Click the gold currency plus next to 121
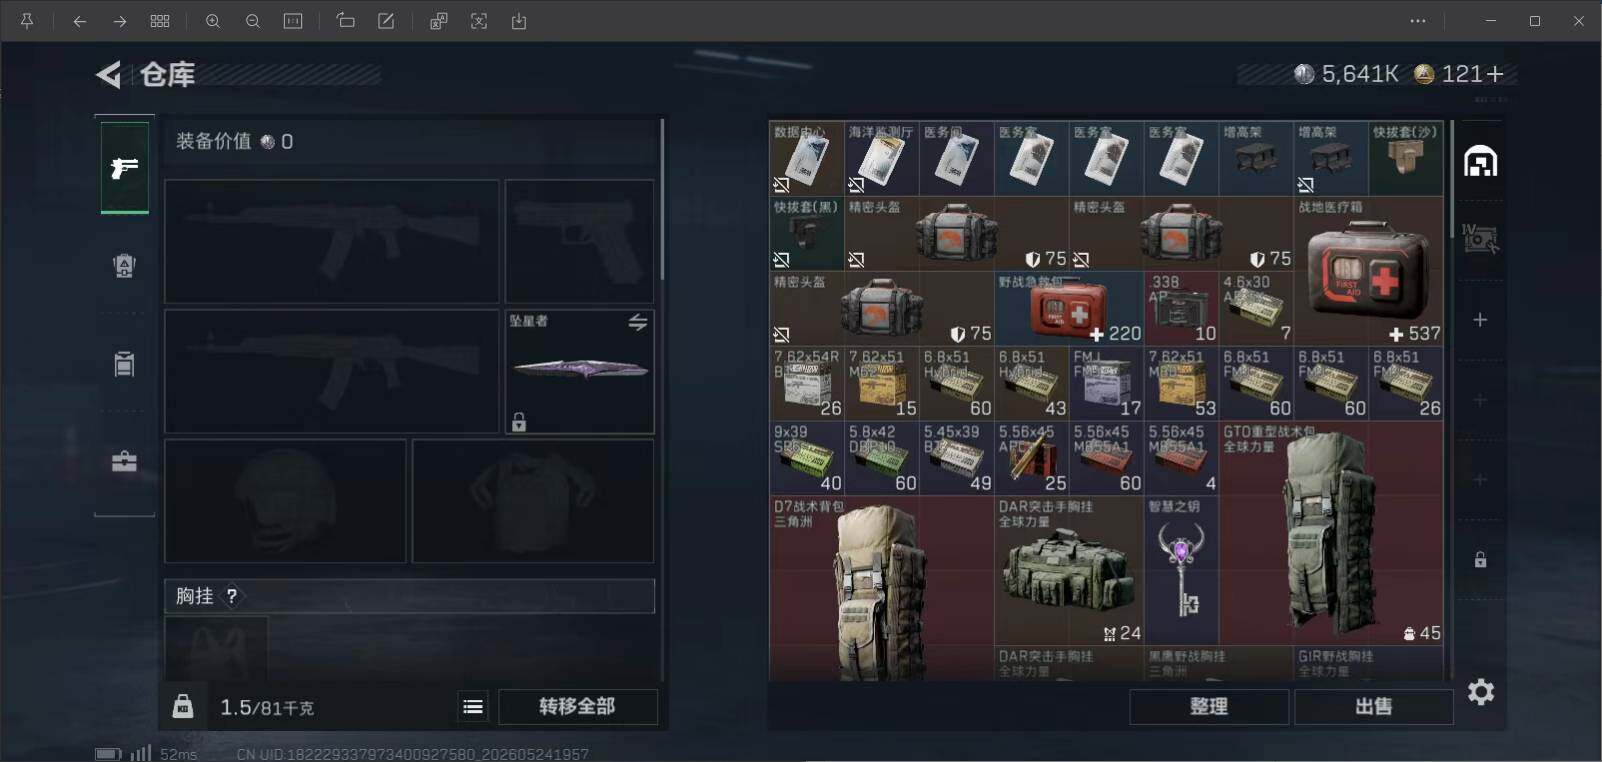 pos(1495,74)
